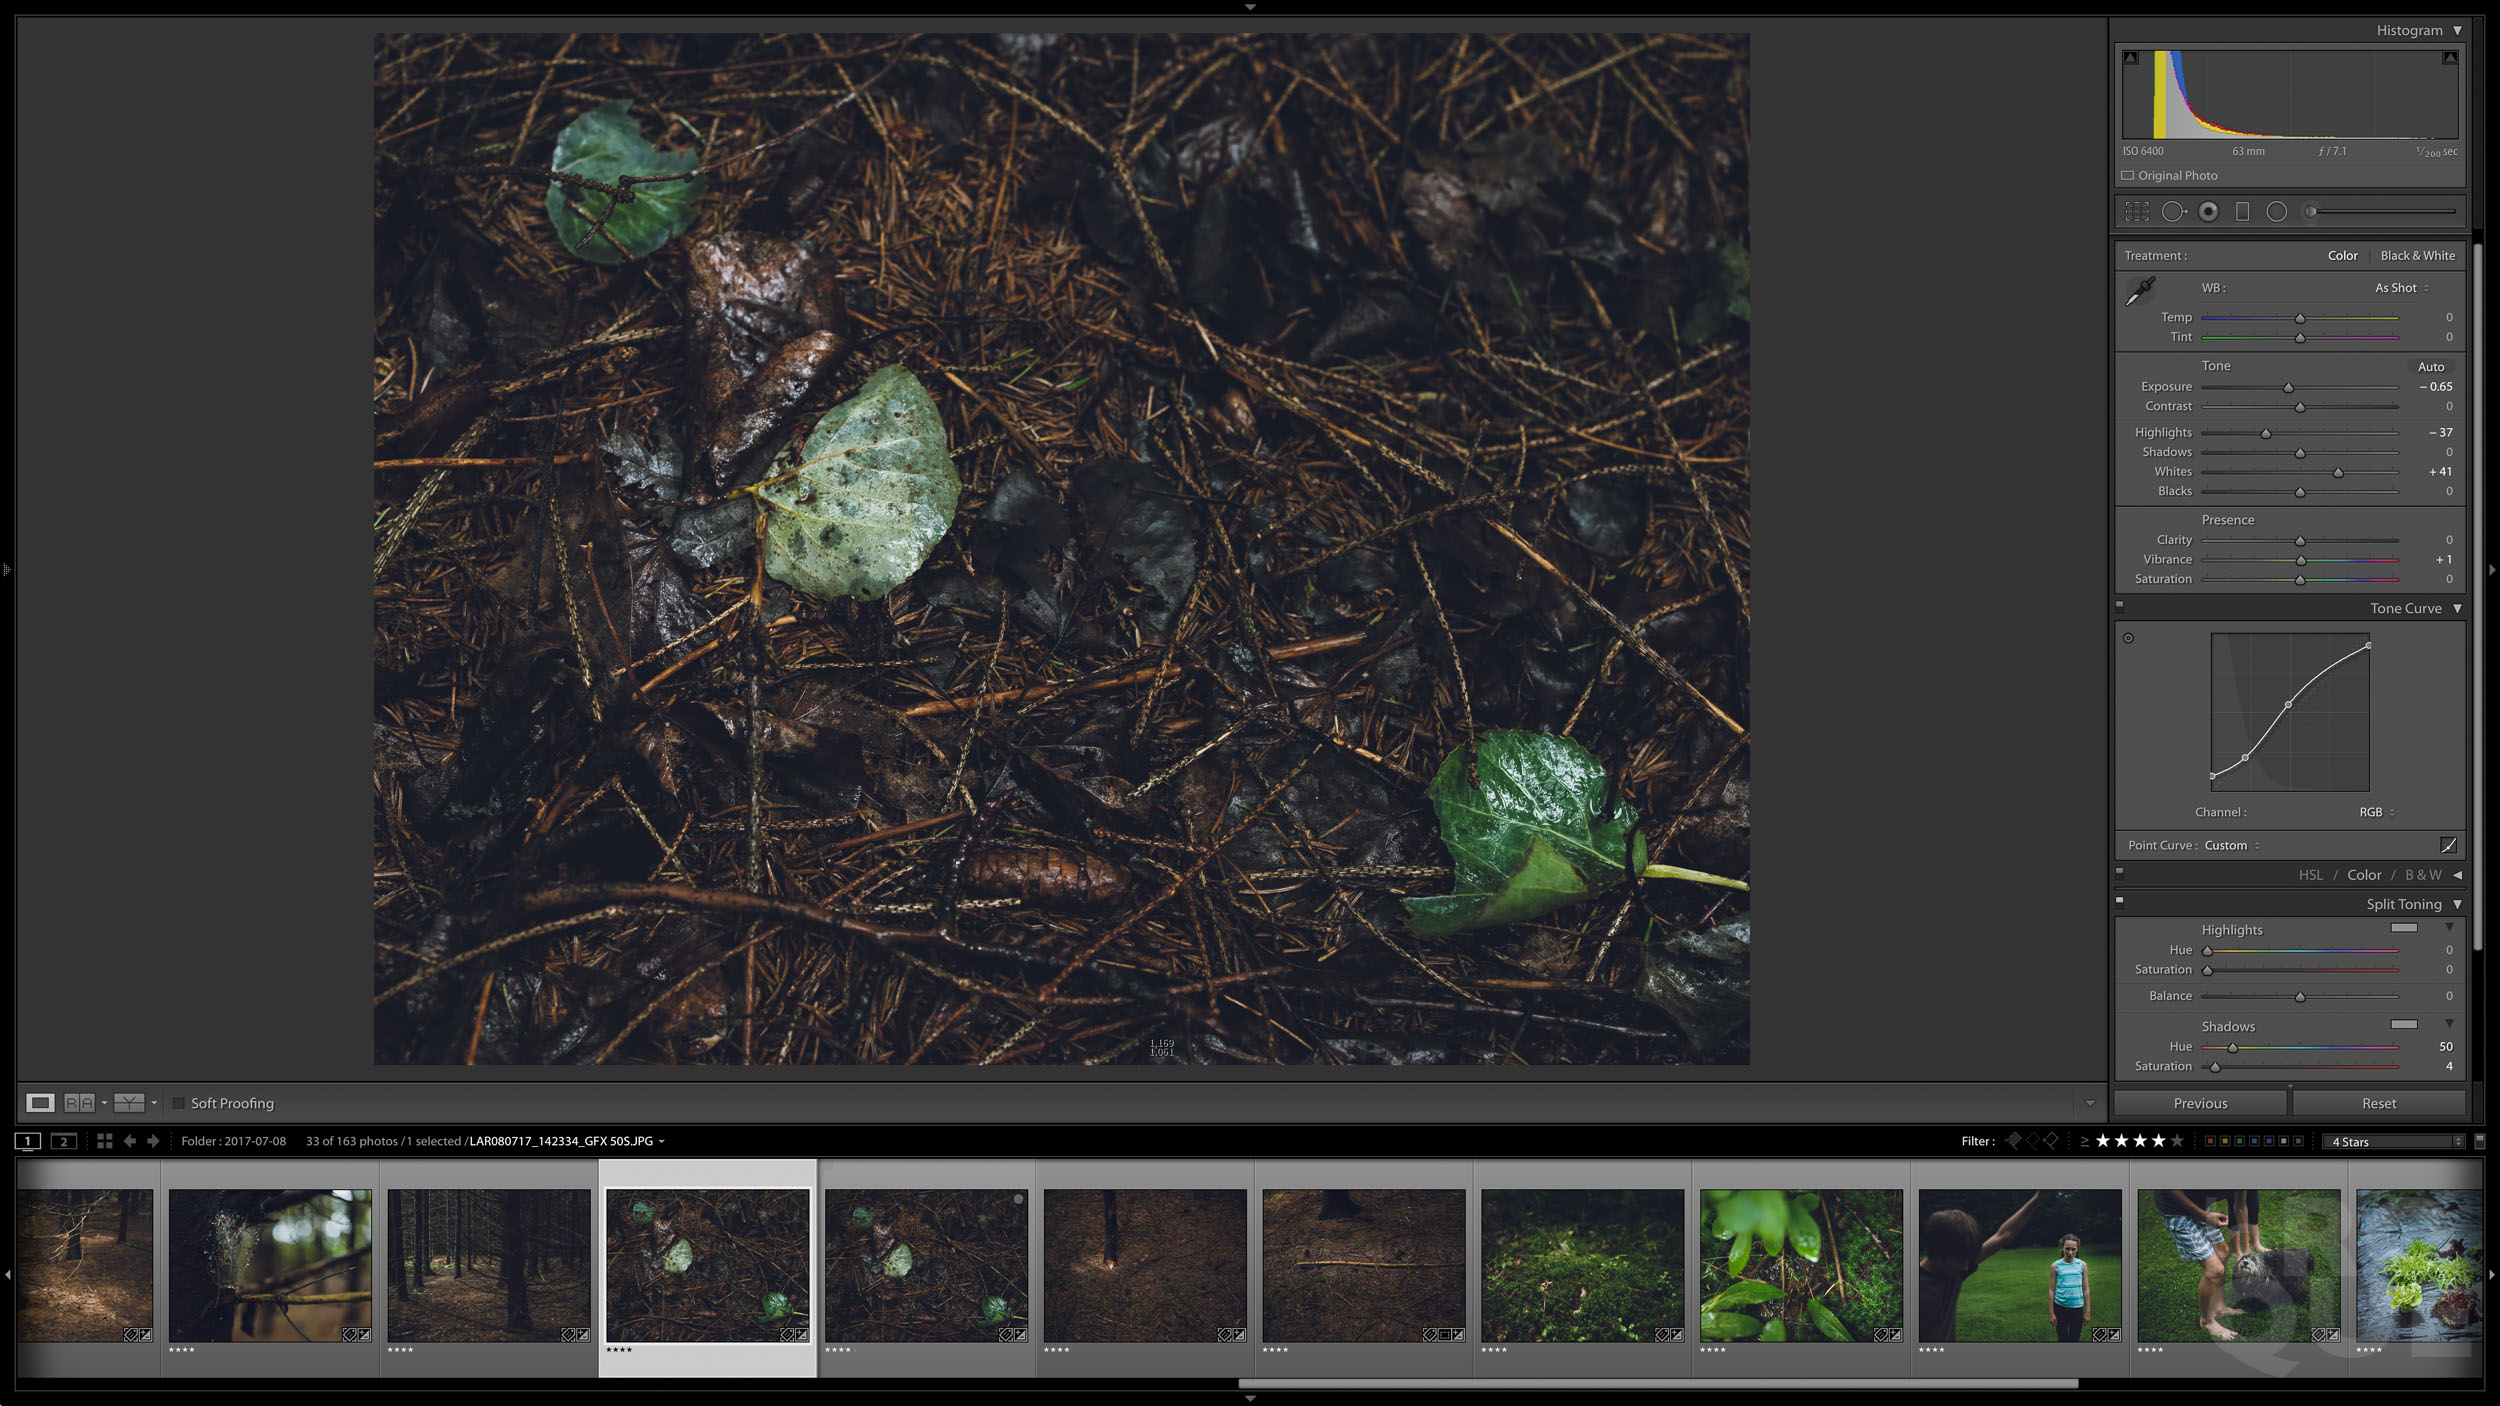
Task: Click the Previous button
Action: [x=2201, y=1103]
